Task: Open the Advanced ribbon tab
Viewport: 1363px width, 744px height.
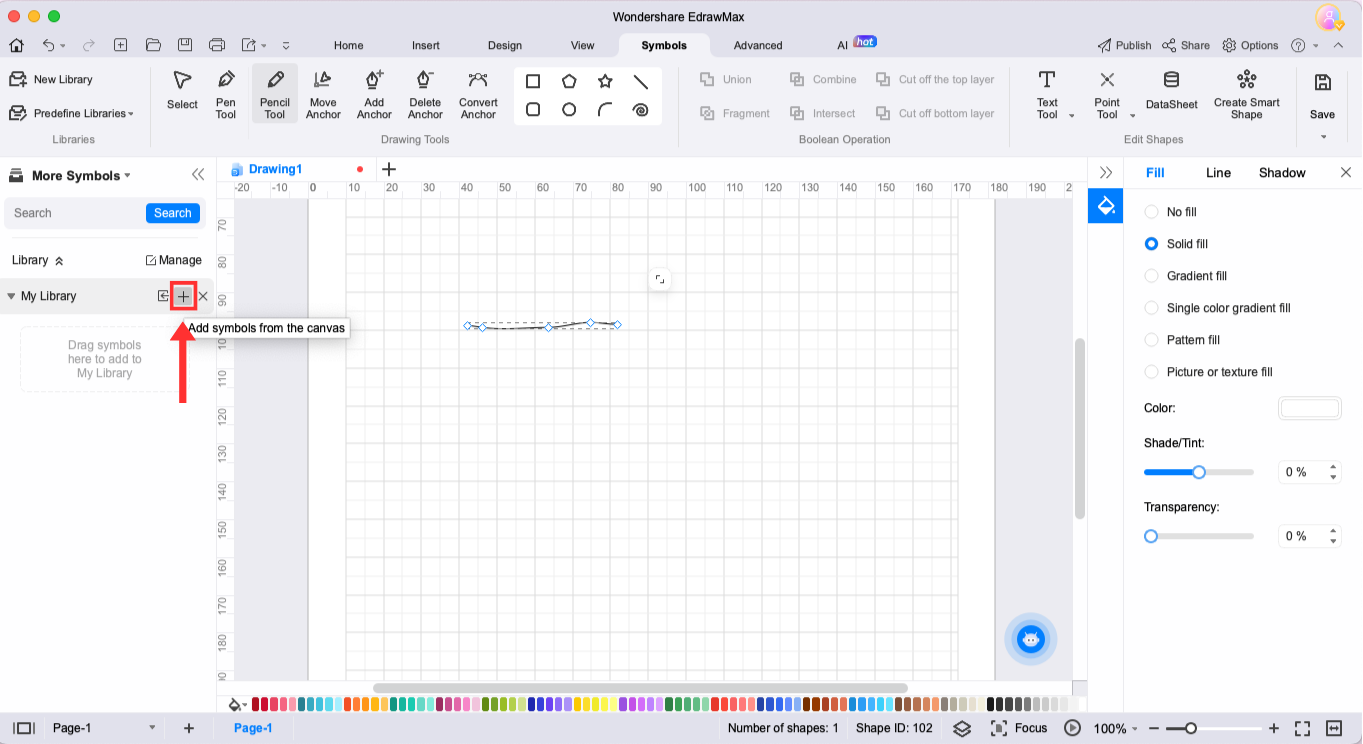Action: click(758, 45)
